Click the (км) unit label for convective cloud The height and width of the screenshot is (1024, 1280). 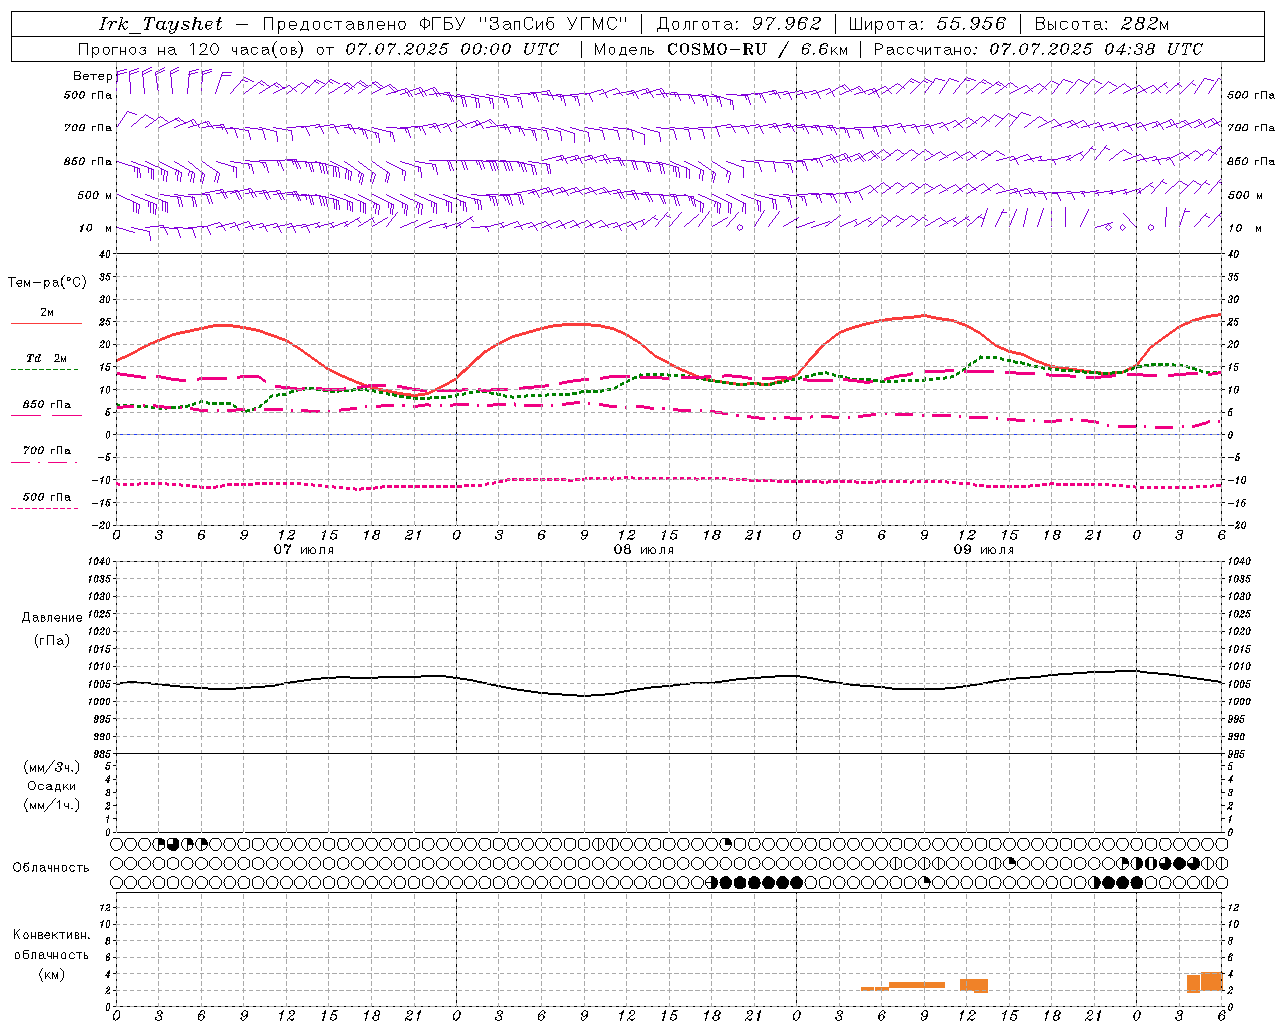(x=52, y=974)
